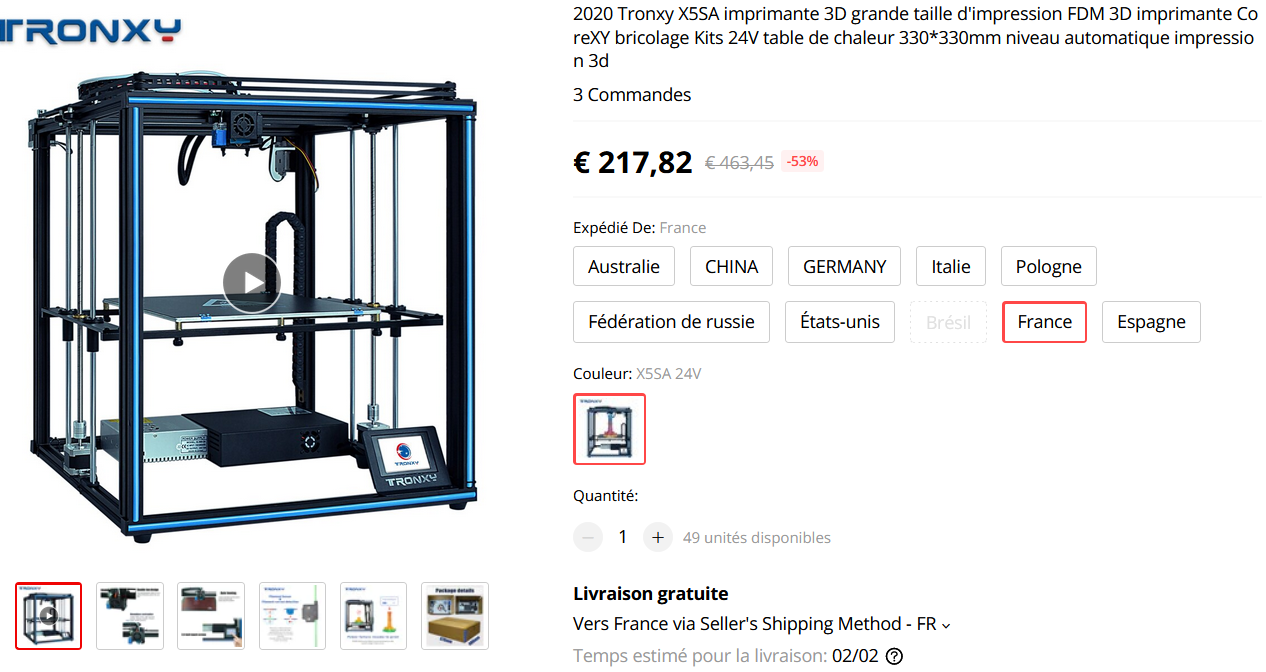The image size is (1266, 672).
Task: View third thumbnail of print head closeup
Action: click(x=211, y=616)
